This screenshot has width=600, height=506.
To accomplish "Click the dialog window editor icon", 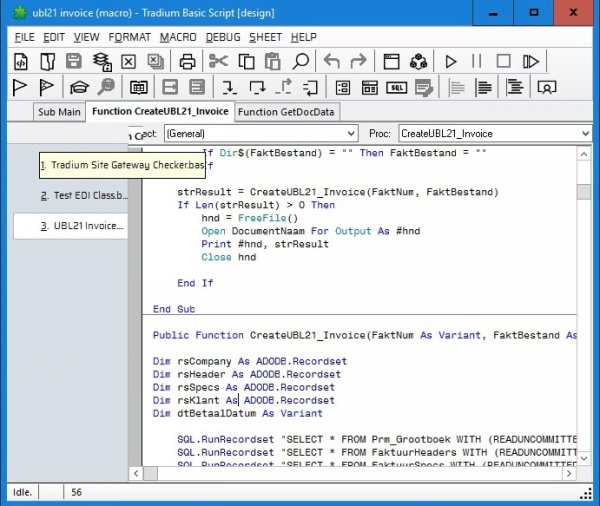I will pyautogui.click(x=391, y=62).
